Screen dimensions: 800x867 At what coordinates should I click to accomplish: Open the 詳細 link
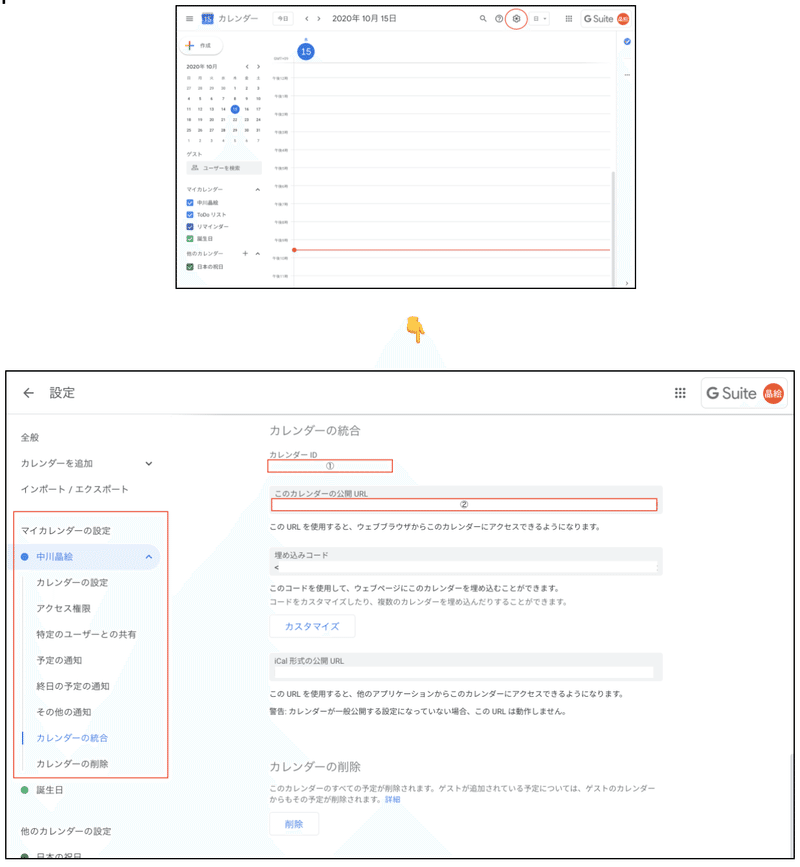393,800
